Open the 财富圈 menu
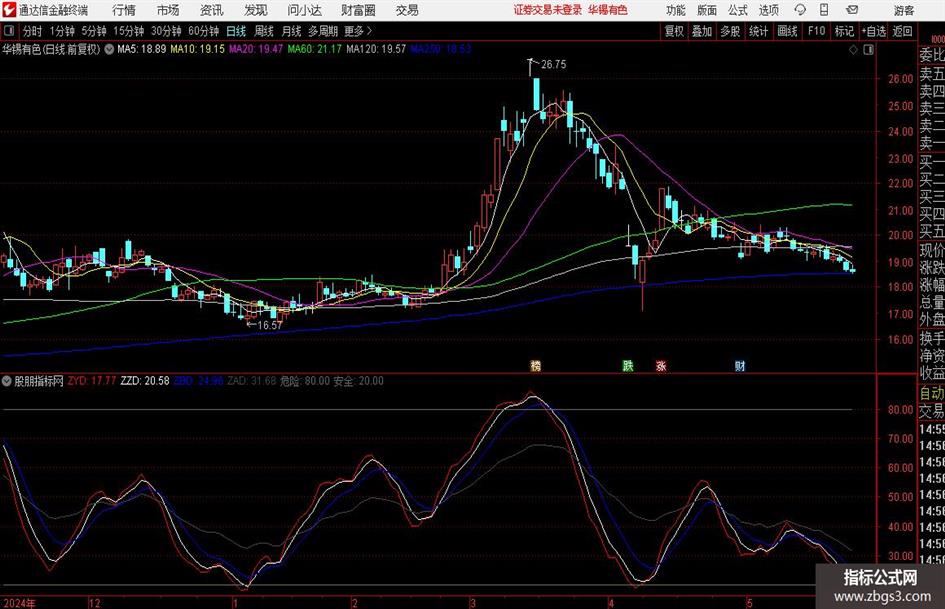Viewport: 945px width, 609px height. (358, 10)
